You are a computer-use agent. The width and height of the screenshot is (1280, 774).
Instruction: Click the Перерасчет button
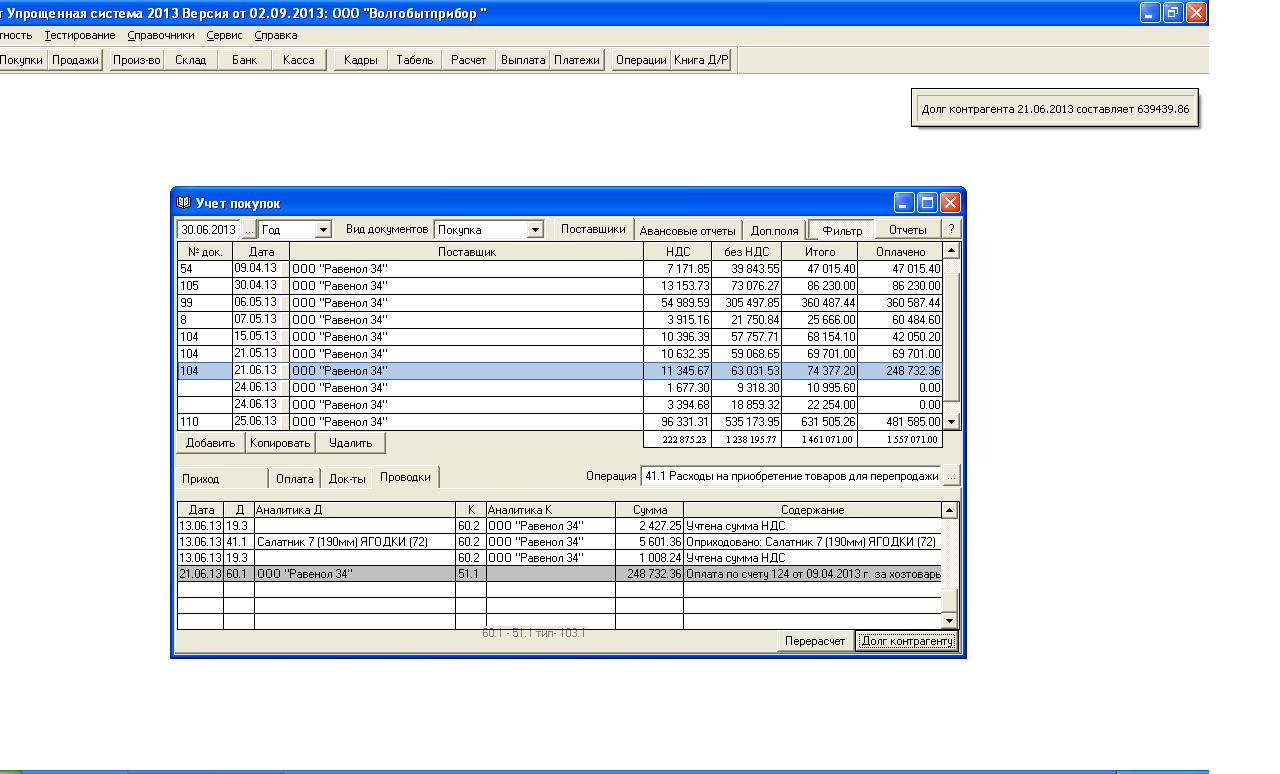[814, 641]
